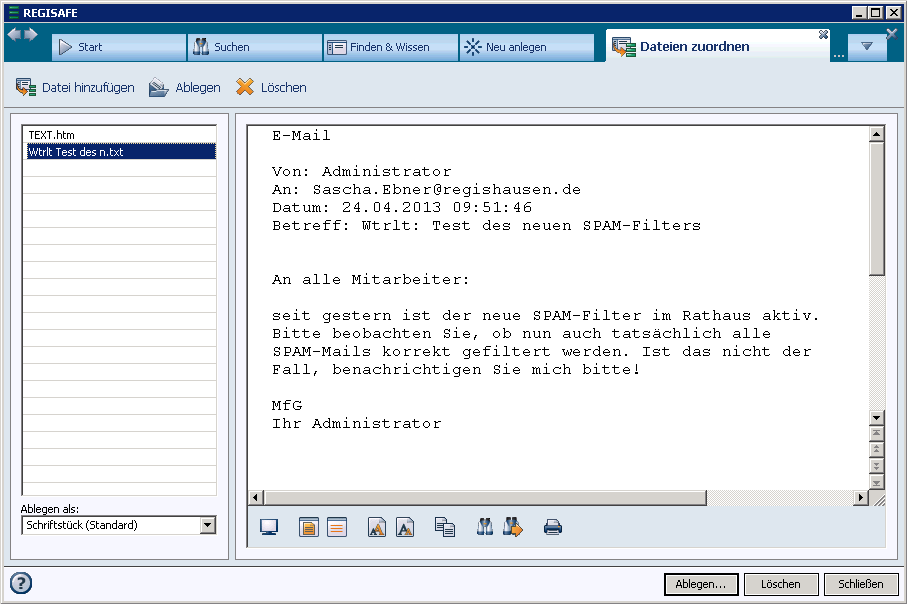Screen dimensions: 907x604
Task: Click the tab overflow ellipsis button
Action: (838, 55)
